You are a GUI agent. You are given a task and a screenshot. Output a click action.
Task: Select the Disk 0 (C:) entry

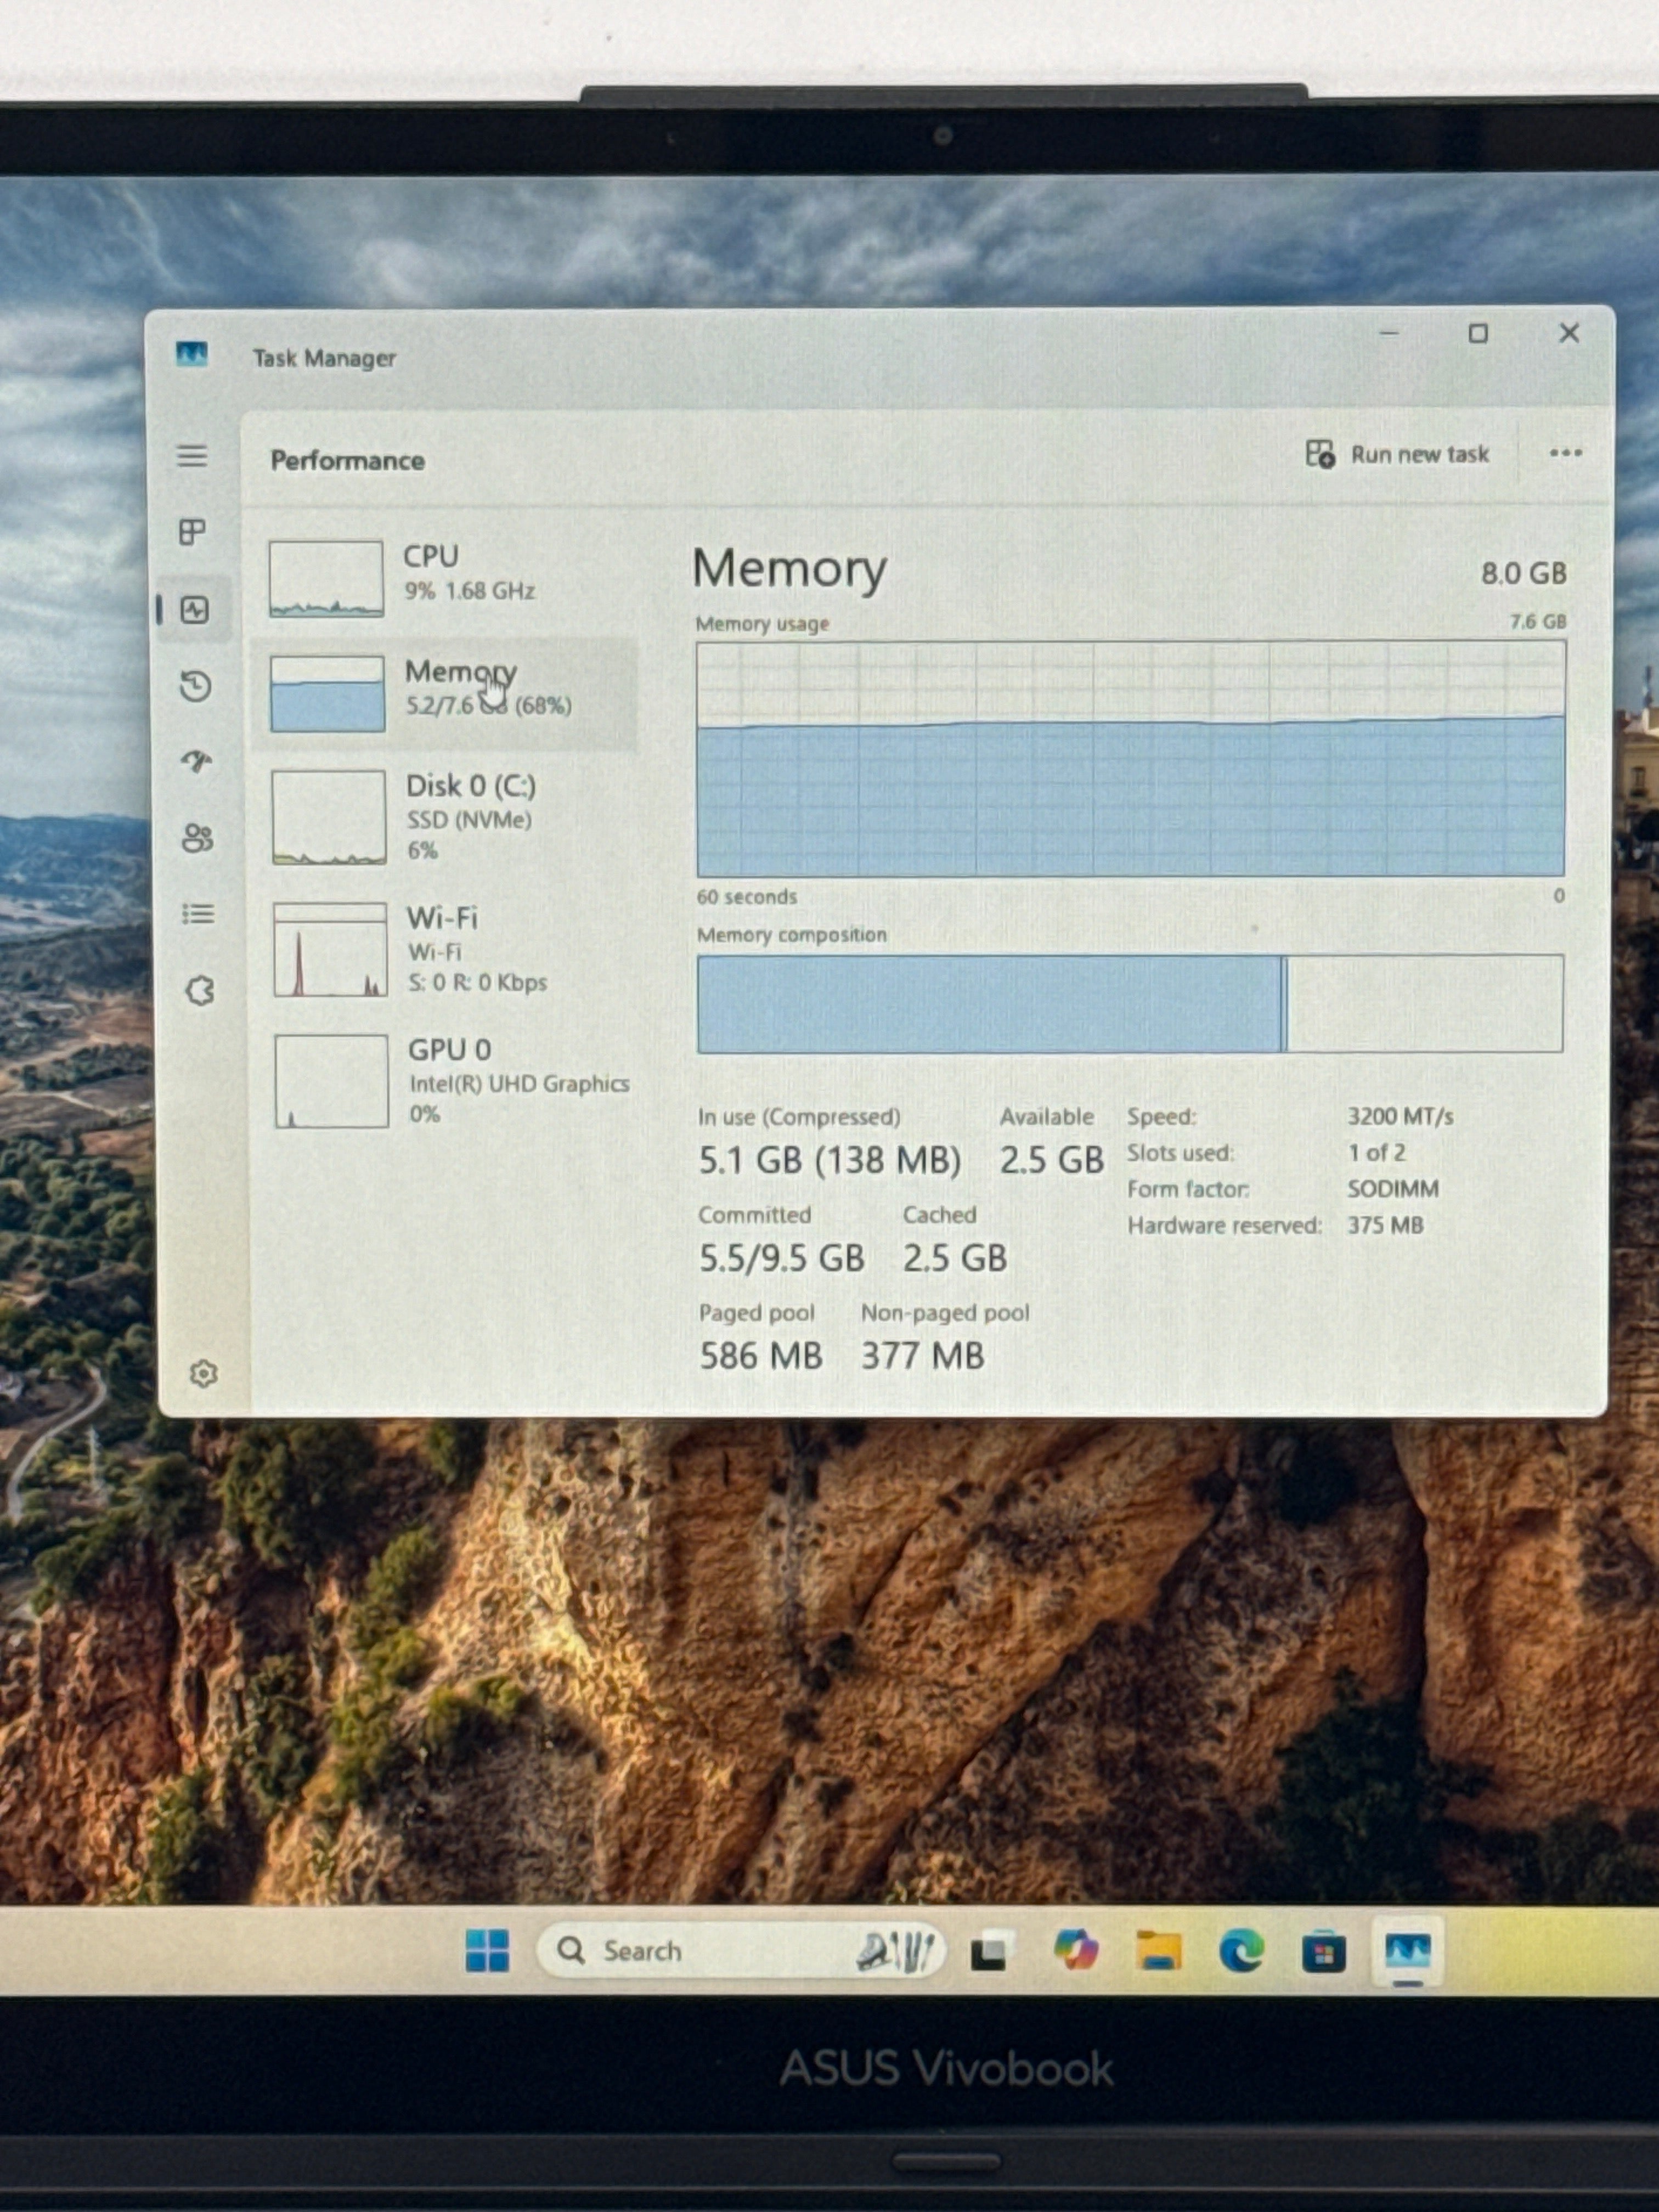pos(445,817)
